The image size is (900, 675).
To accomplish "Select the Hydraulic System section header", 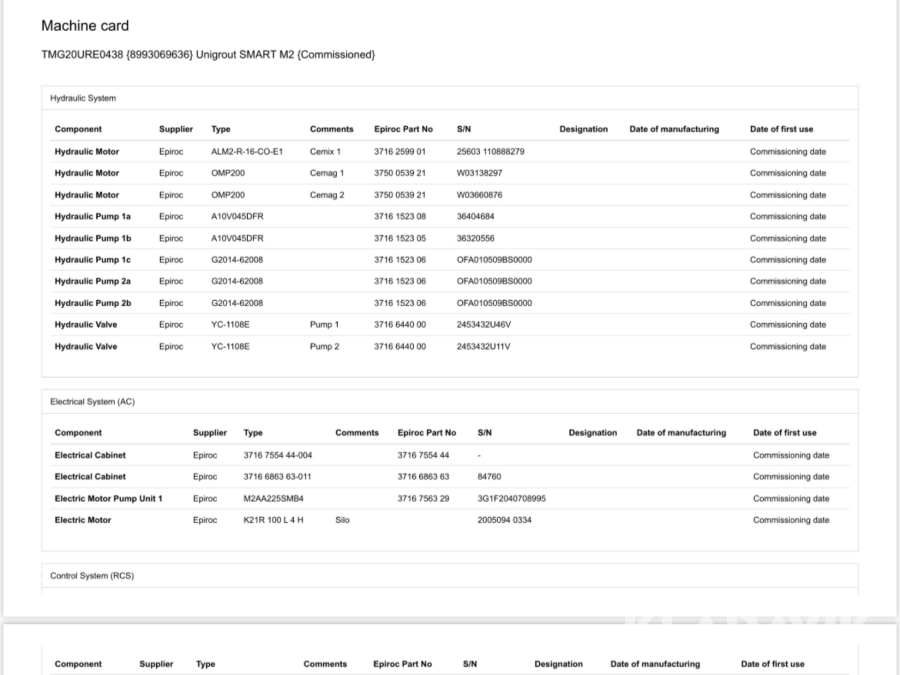I will 83,98.
